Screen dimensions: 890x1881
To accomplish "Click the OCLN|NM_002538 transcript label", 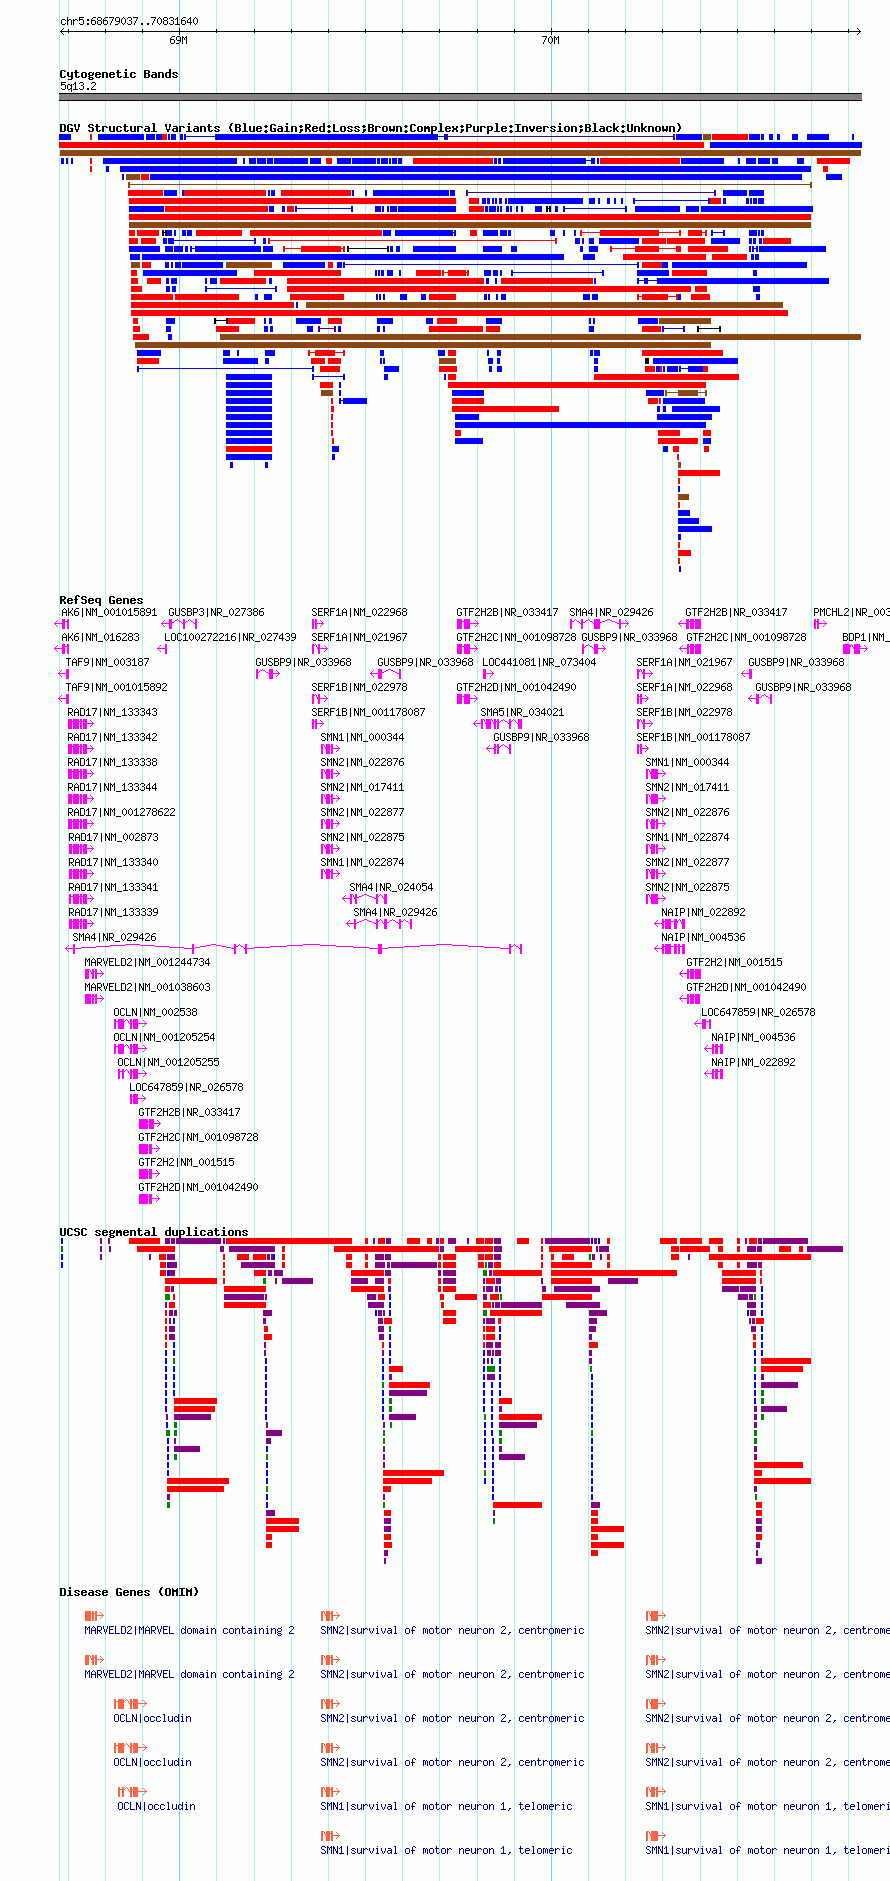I will click(155, 1012).
